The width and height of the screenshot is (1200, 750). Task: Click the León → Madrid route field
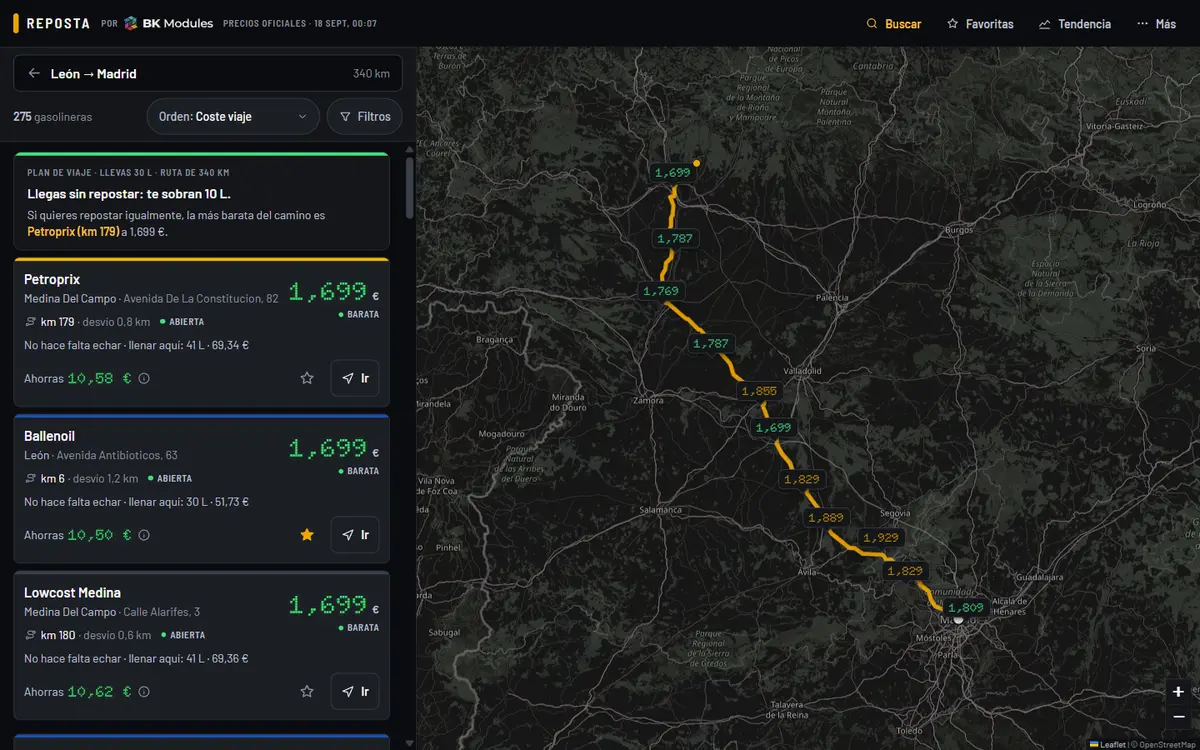pos(208,73)
